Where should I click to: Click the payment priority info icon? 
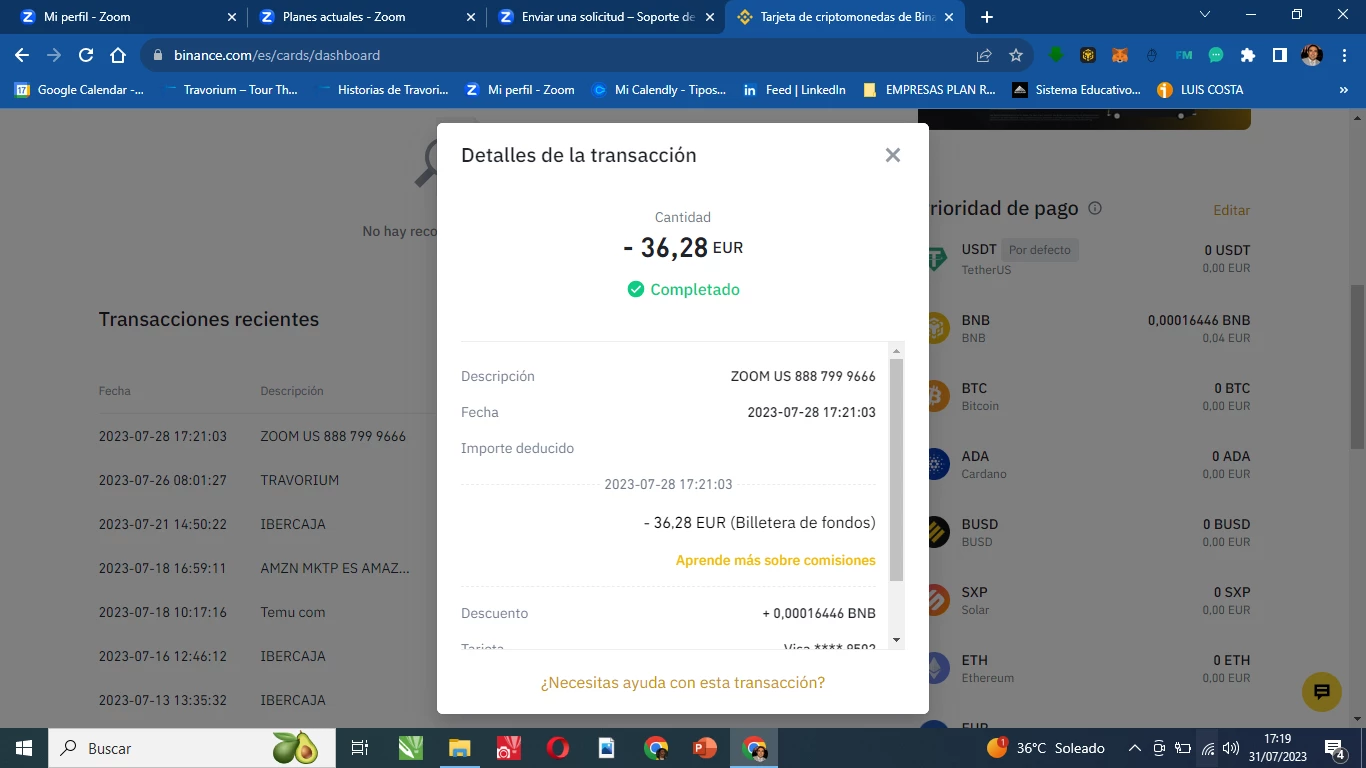pyautogui.click(x=1094, y=209)
